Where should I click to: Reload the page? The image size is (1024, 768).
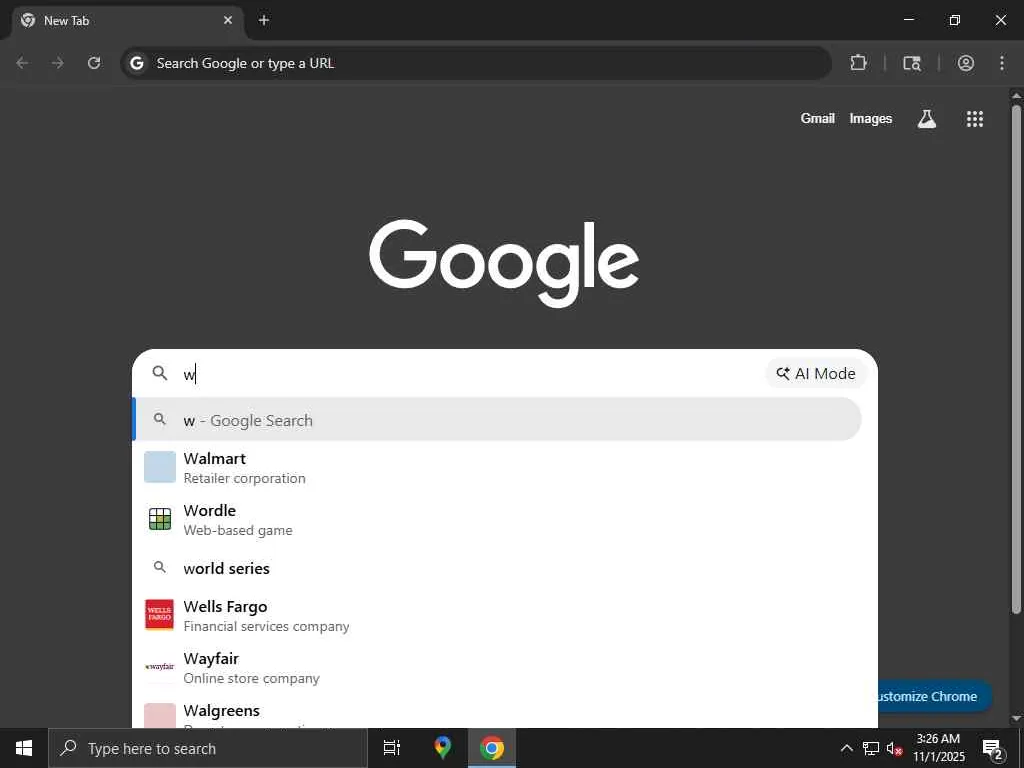point(94,63)
